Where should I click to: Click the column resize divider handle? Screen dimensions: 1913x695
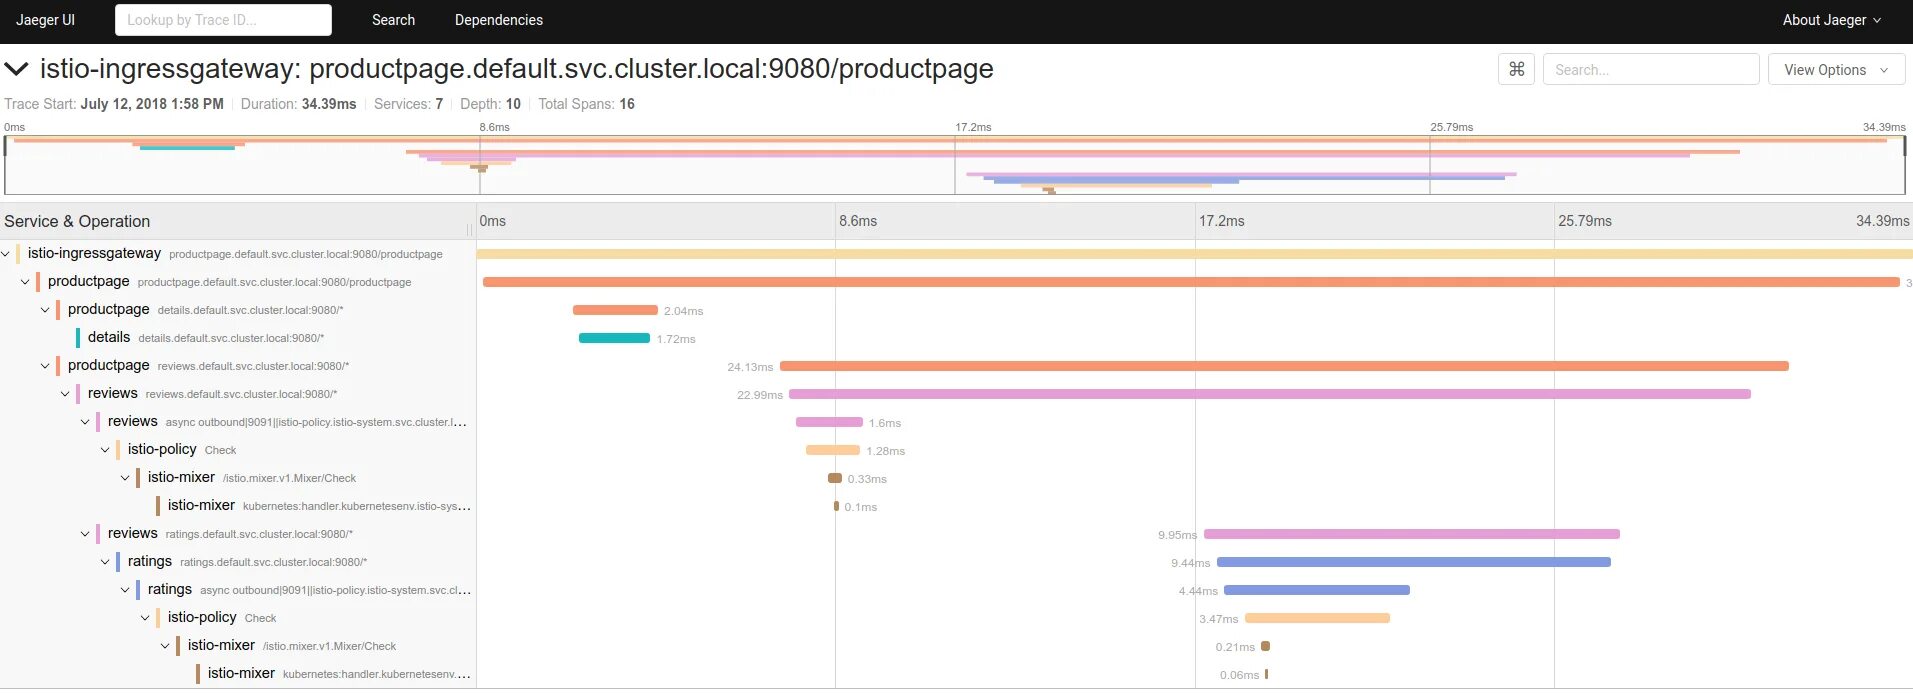469,229
